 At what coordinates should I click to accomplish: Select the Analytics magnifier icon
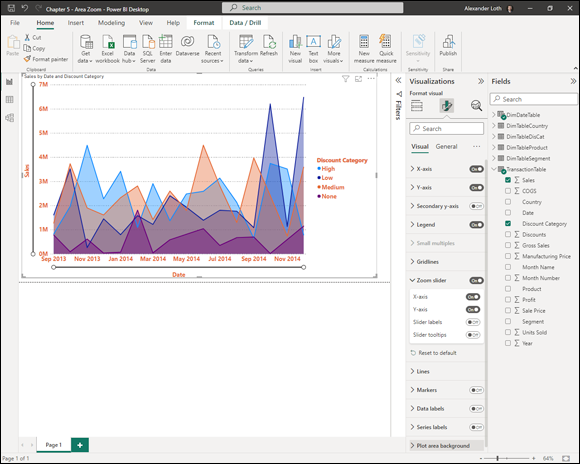[476, 106]
